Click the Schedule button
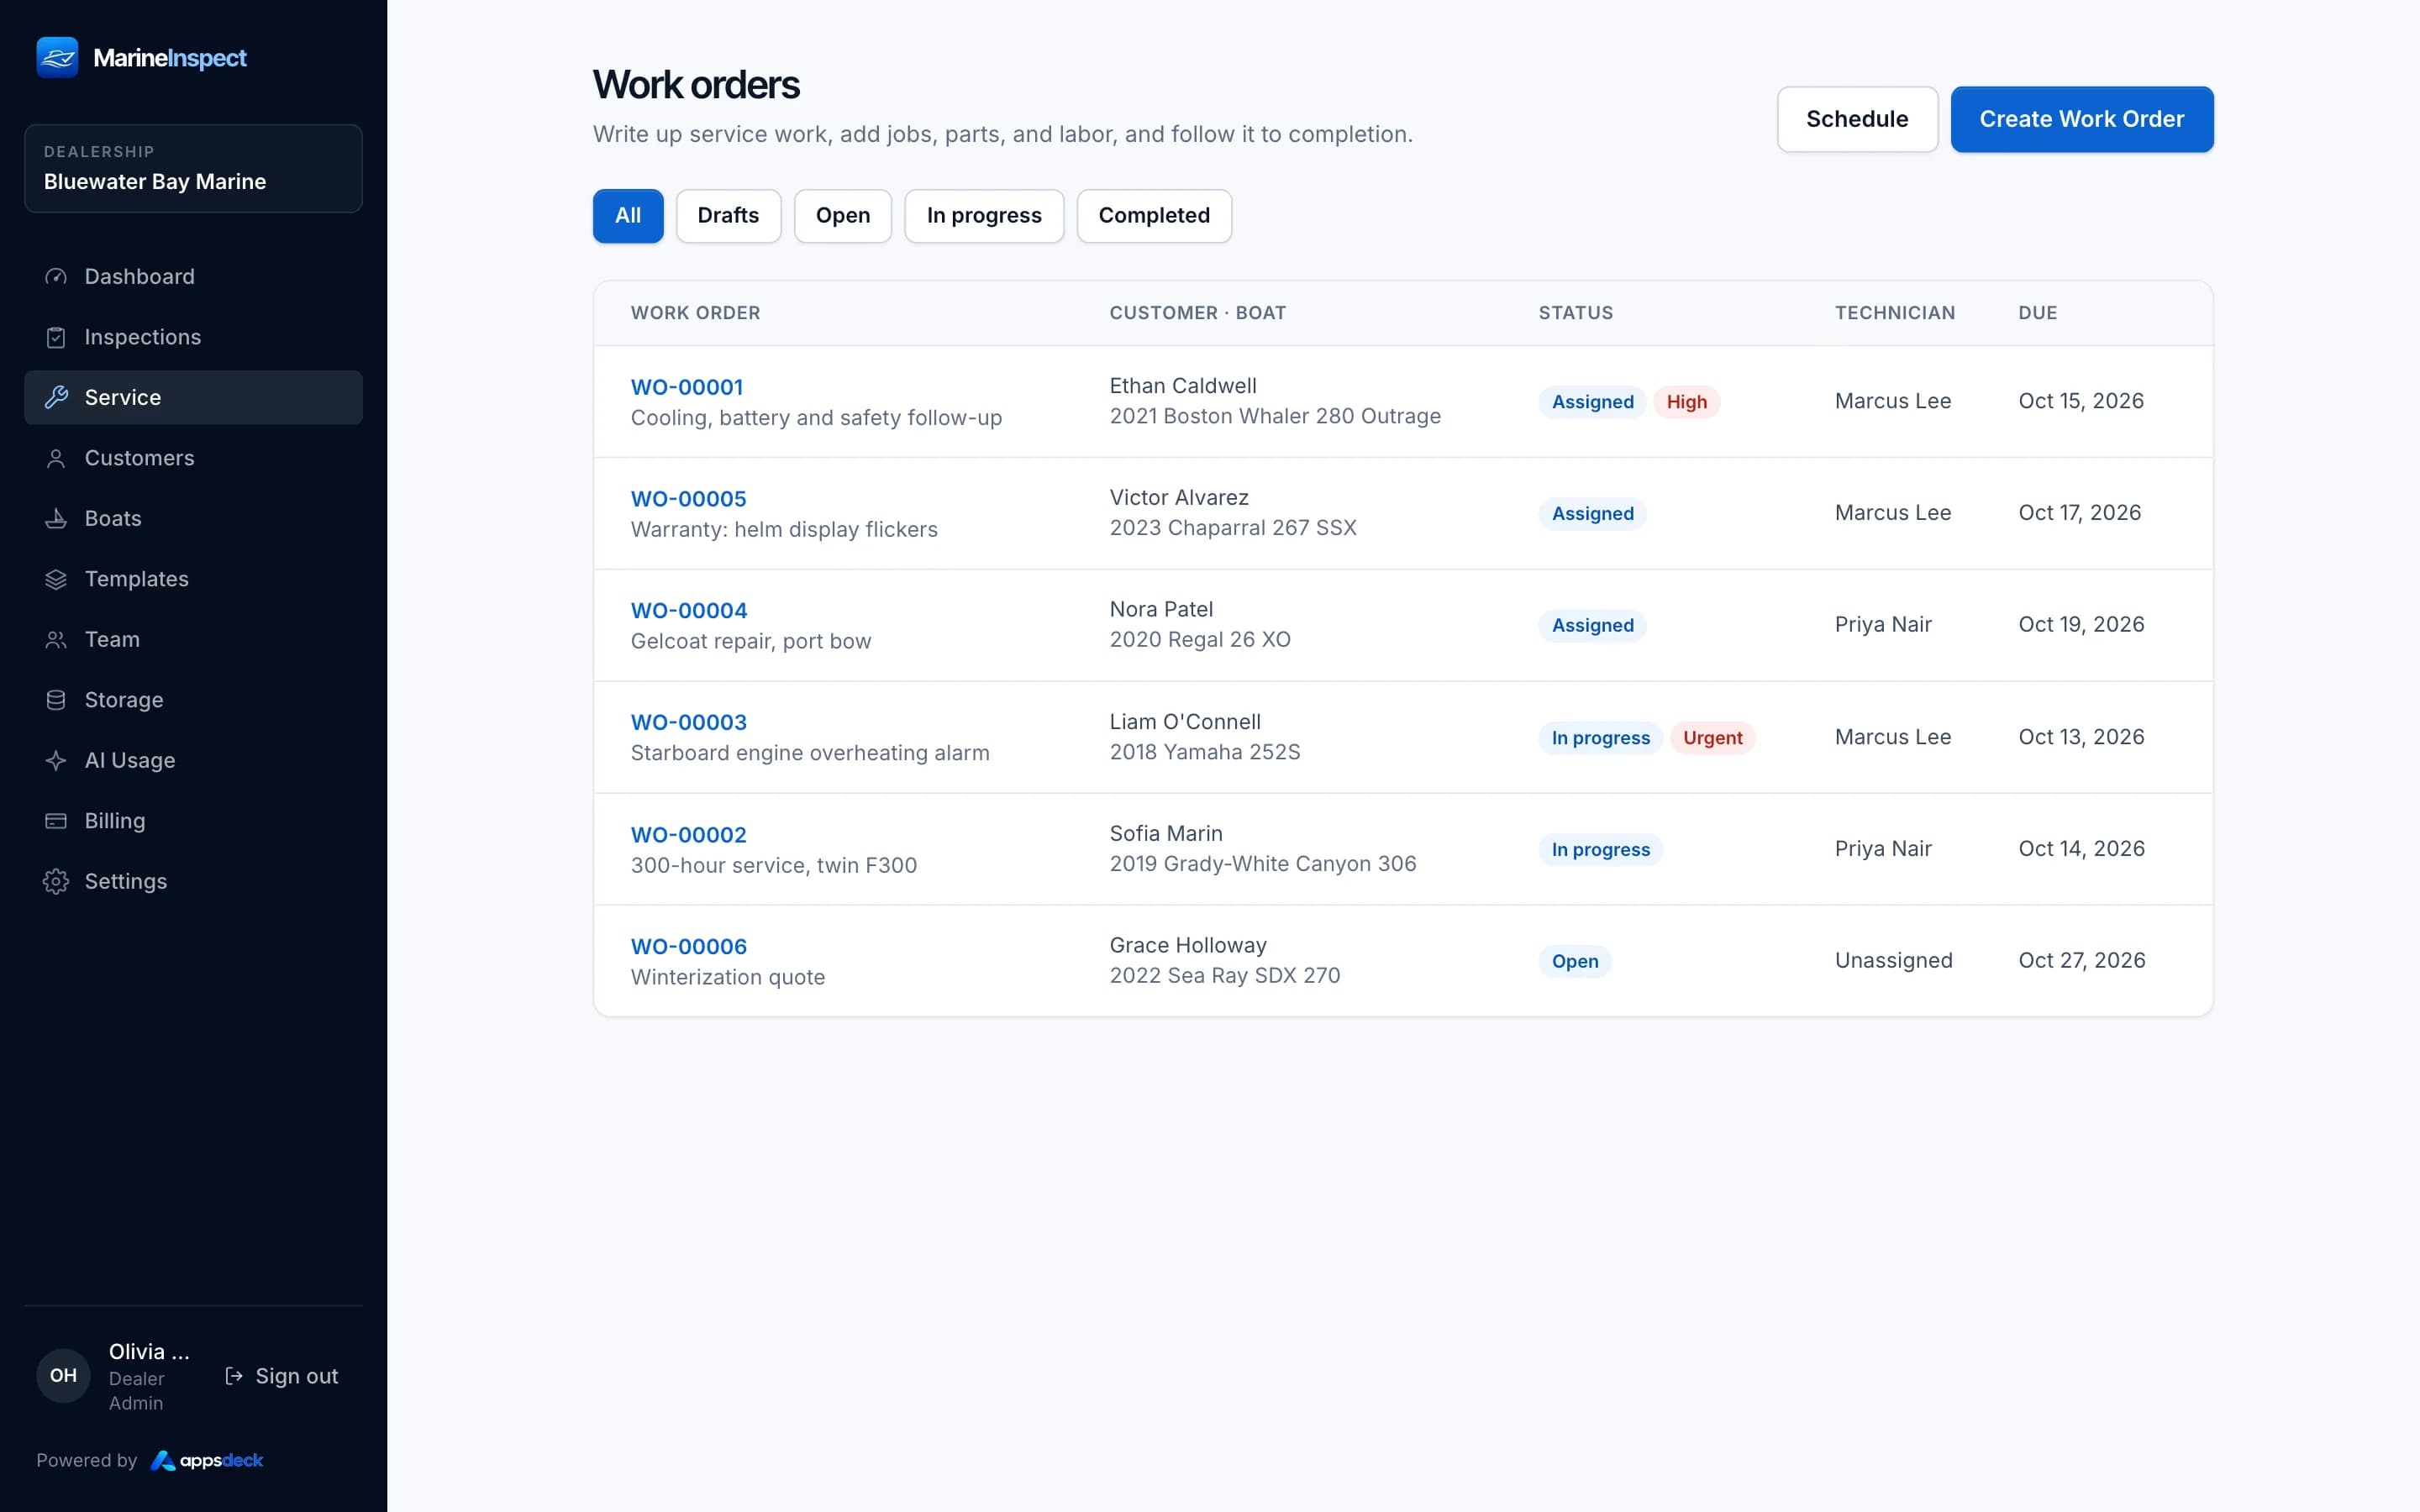Image resolution: width=2420 pixels, height=1512 pixels. point(1857,119)
